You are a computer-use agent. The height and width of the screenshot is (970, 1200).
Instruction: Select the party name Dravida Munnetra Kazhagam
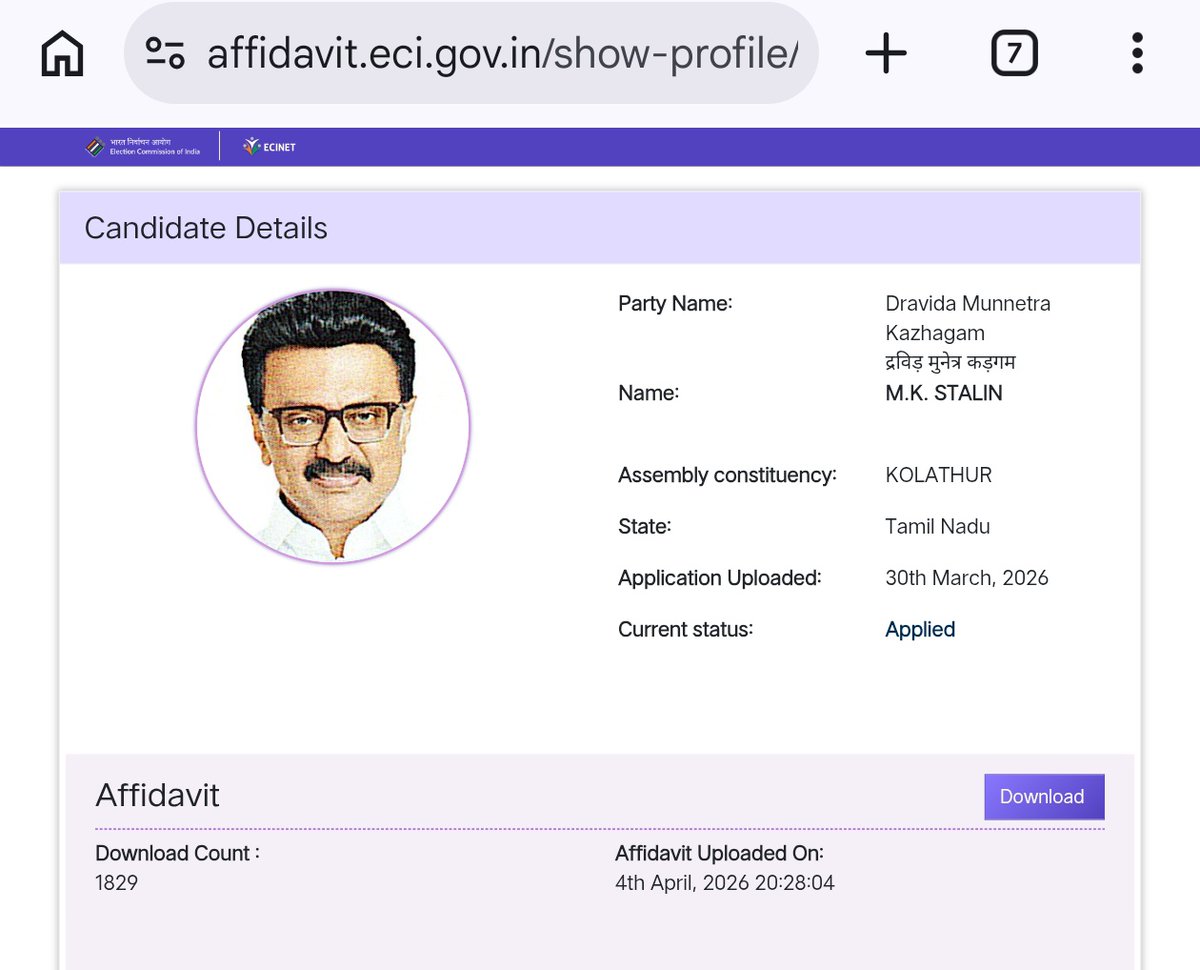(x=968, y=318)
